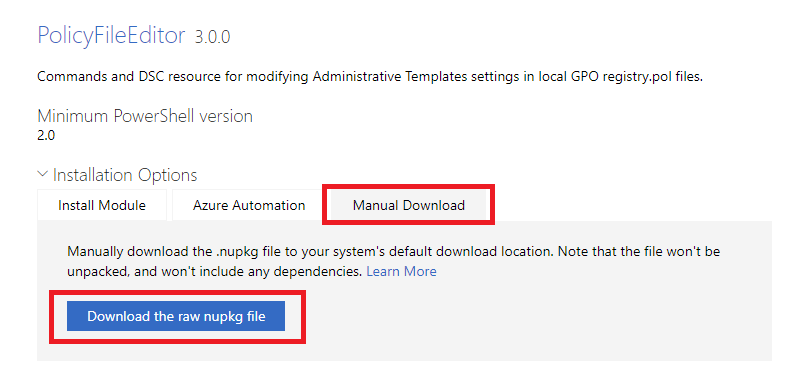790x372 pixels.
Task: Open the Learn More link
Action: point(401,271)
